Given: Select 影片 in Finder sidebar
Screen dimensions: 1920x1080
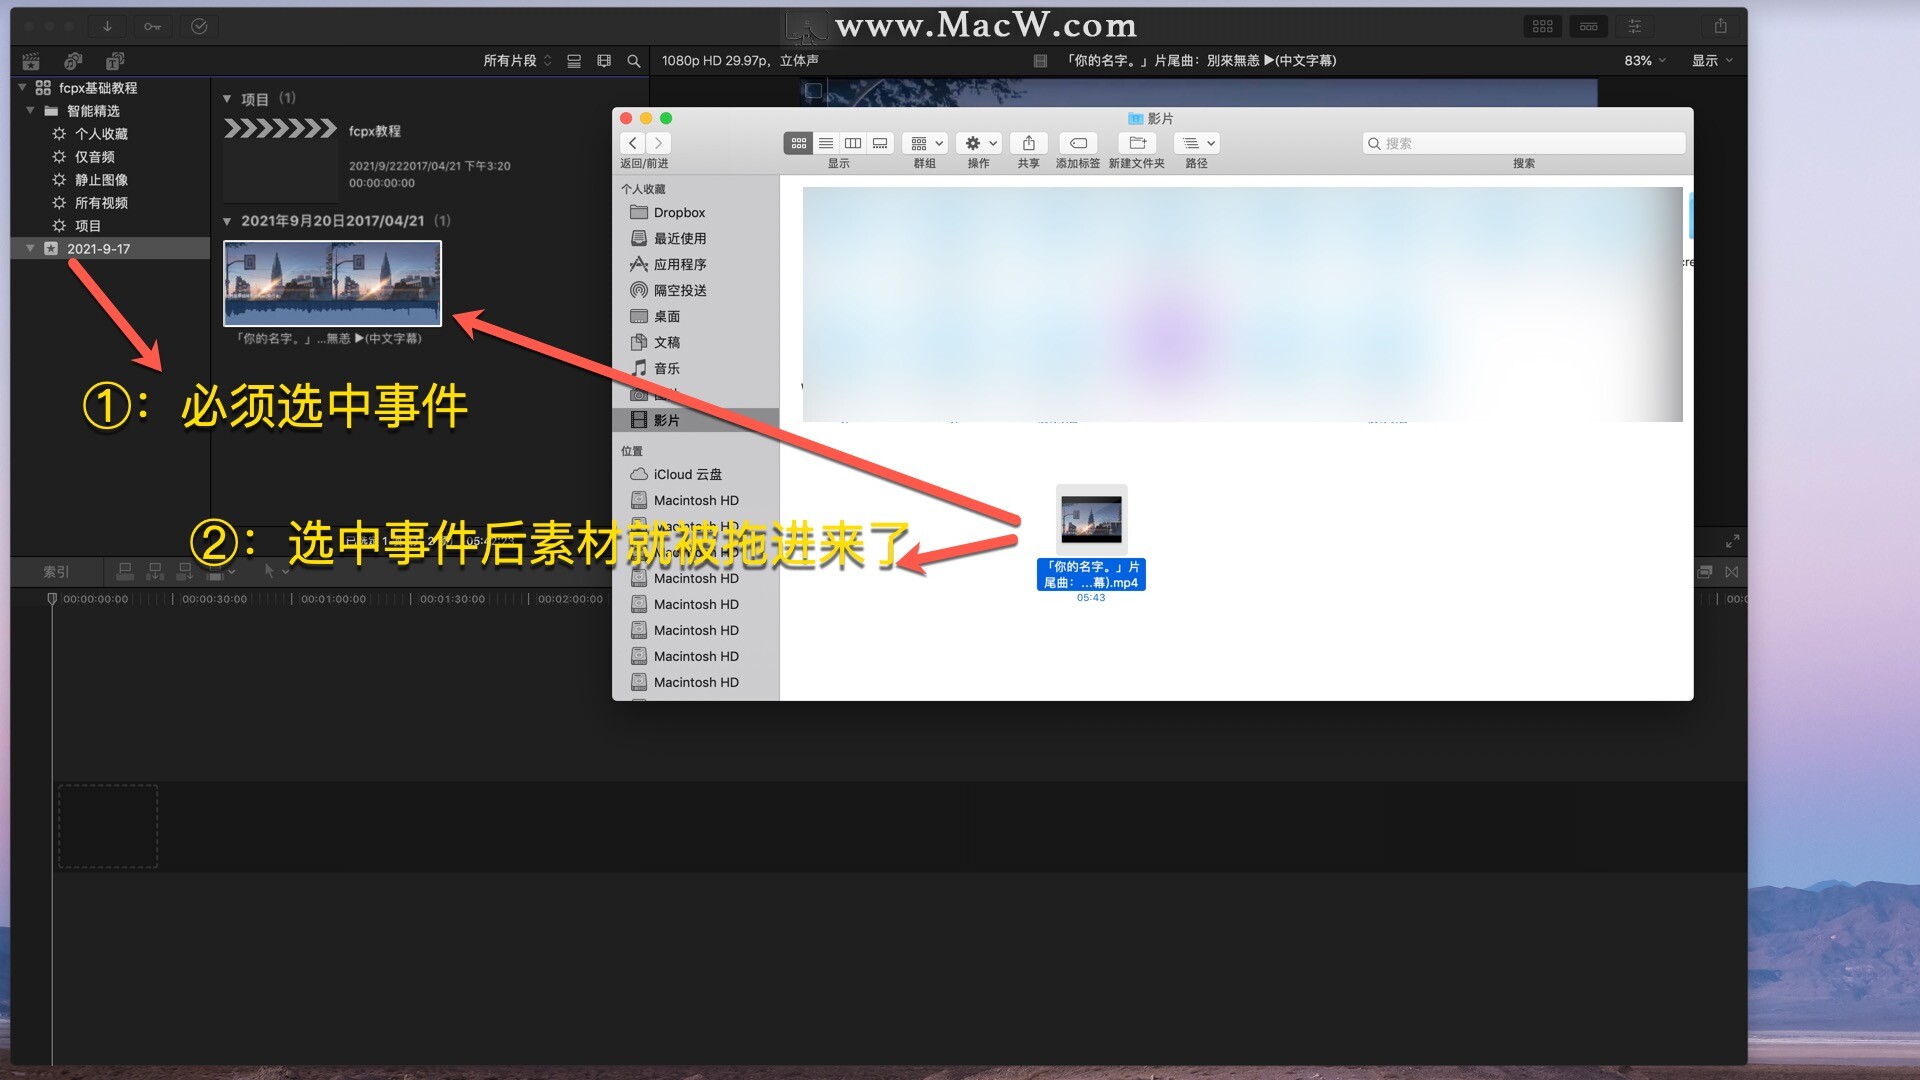Looking at the screenshot, I should click(x=666, y=420).
